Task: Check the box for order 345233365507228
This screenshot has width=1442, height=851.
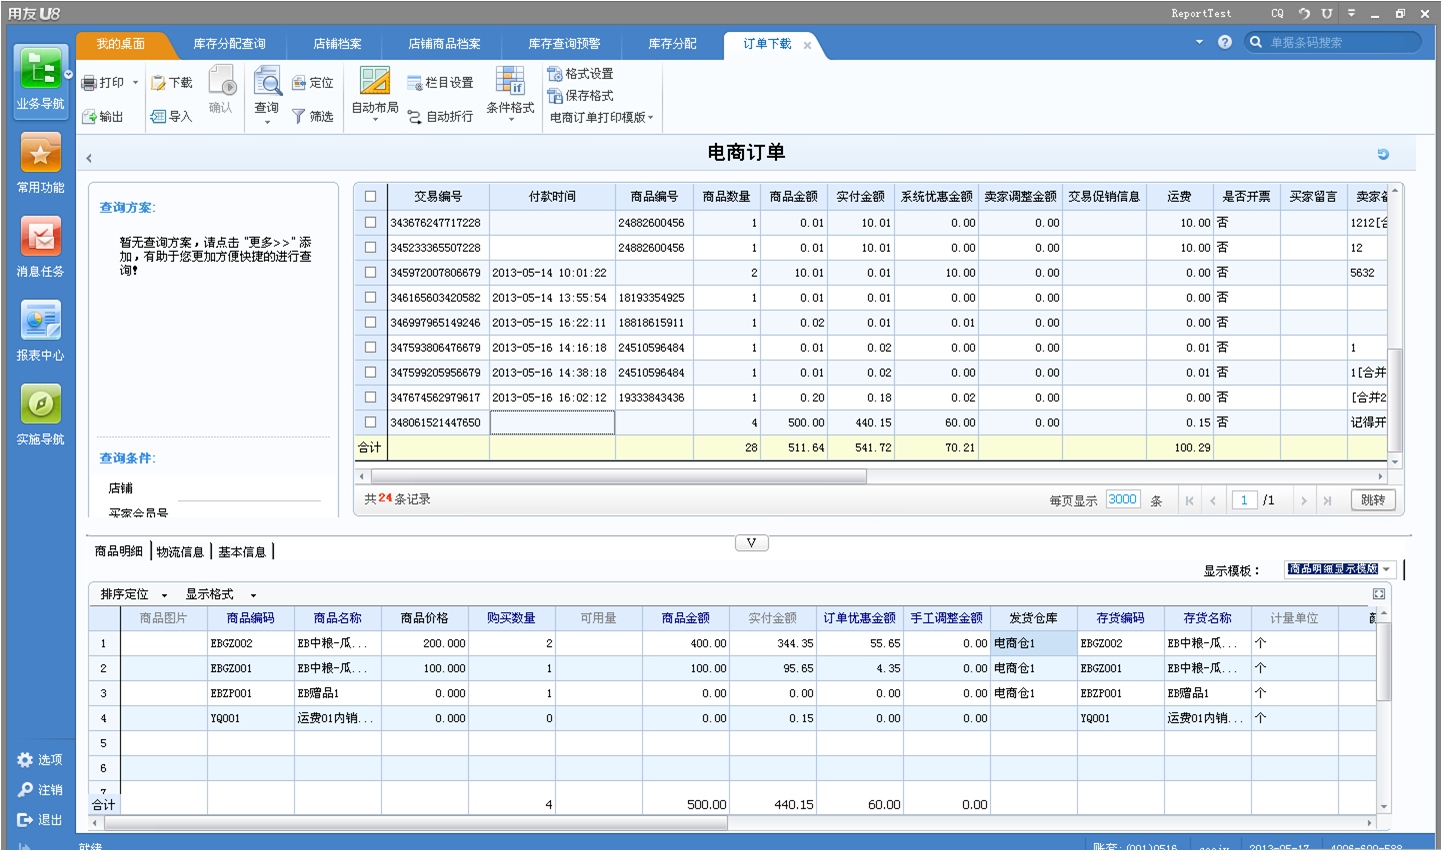Action: coord(370,247)
